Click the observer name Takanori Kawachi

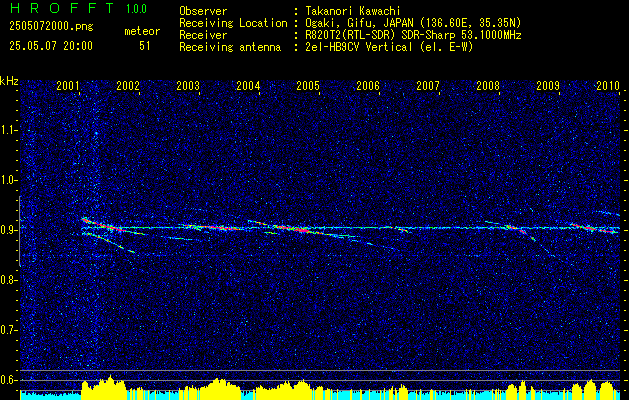coord(351,11)
